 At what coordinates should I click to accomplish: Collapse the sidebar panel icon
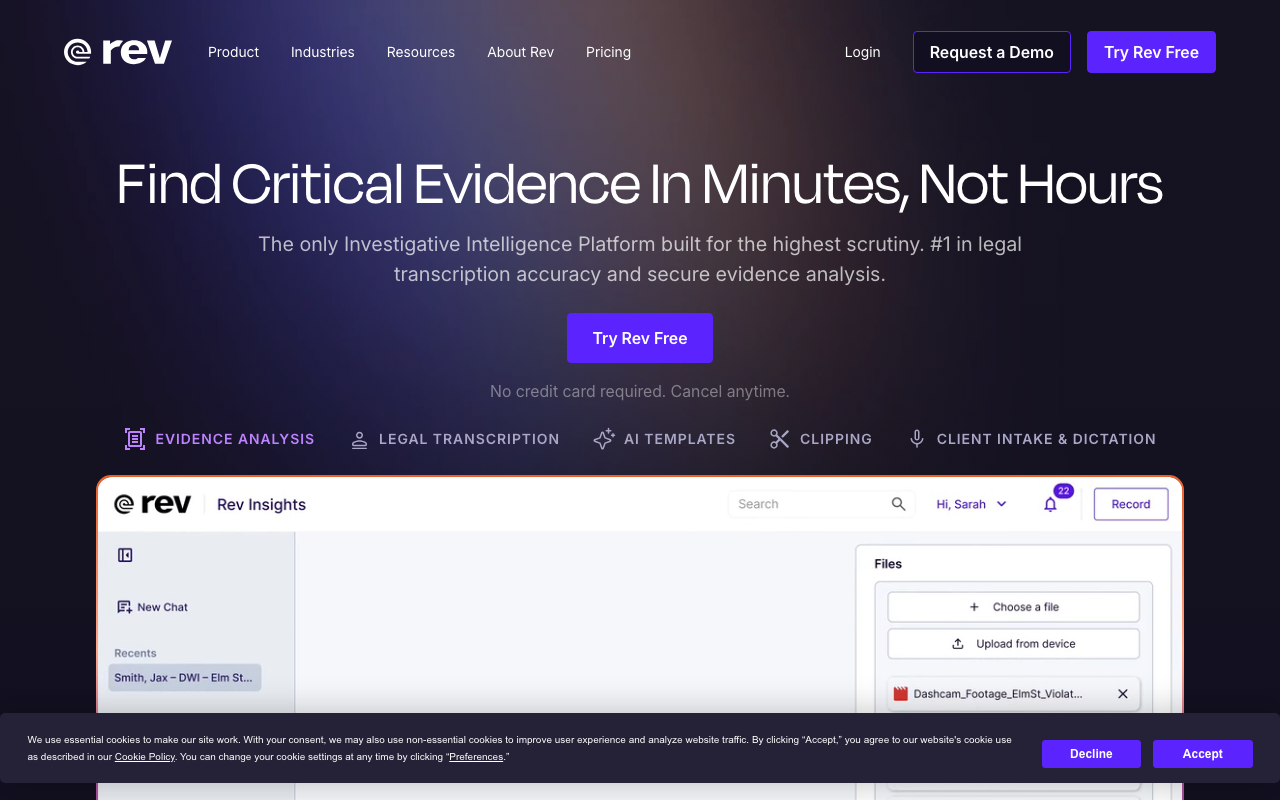[125, 555]
